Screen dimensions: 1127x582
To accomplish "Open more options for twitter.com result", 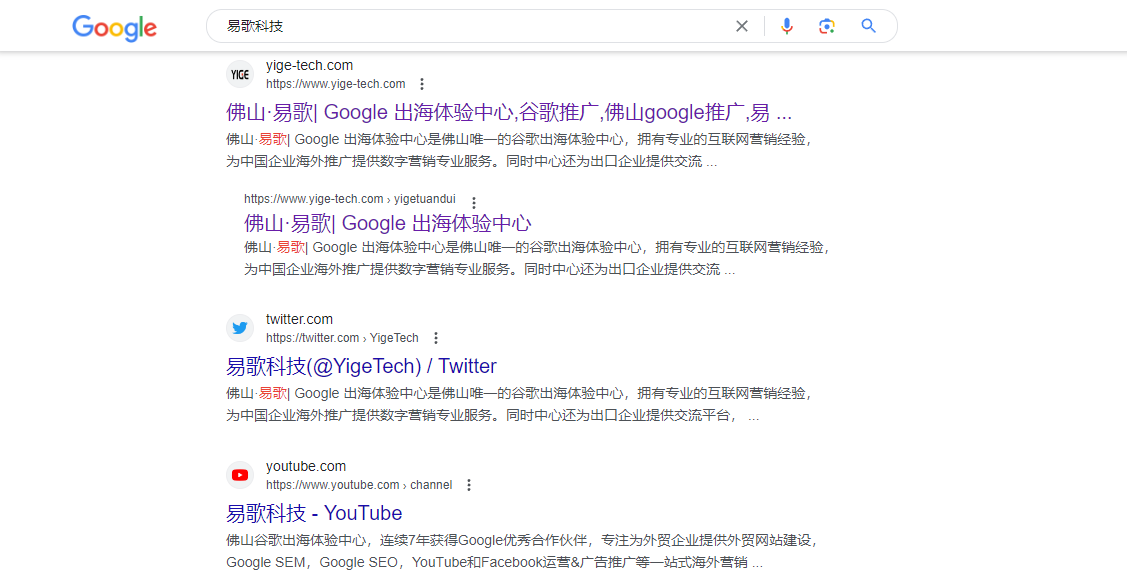I will pyautogui.click(x=435, y=338).
